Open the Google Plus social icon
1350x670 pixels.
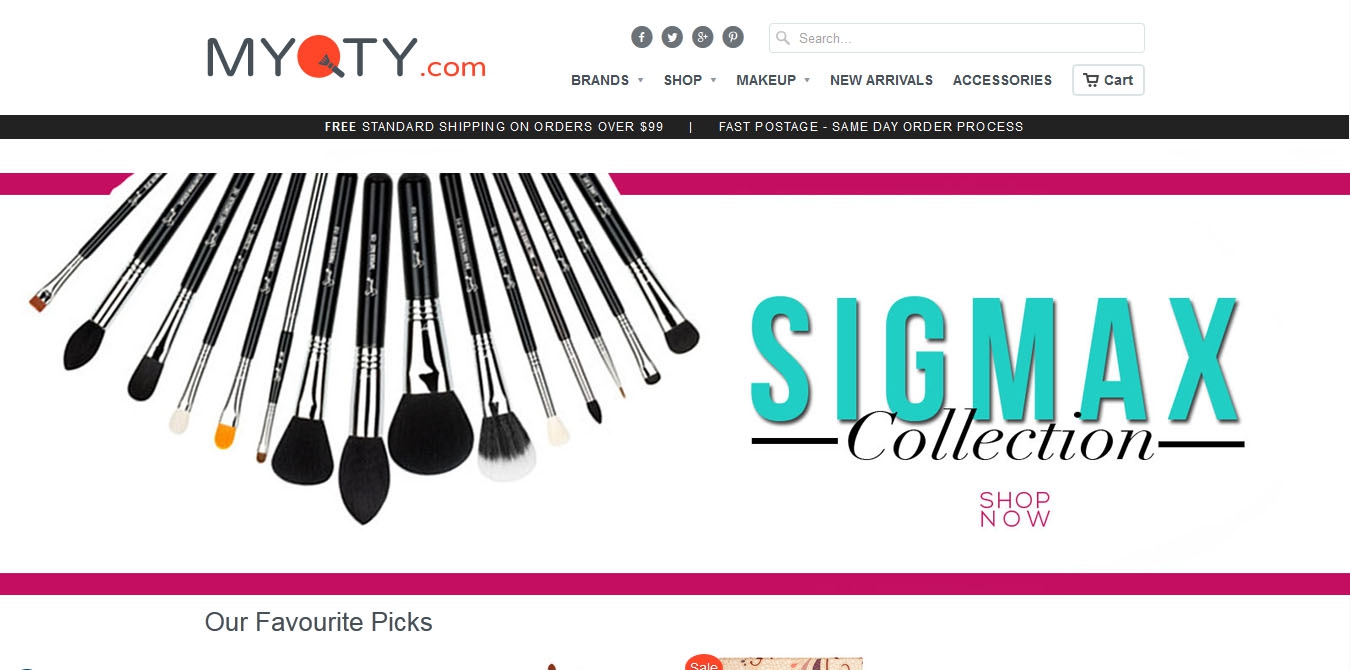pos(703,38)
